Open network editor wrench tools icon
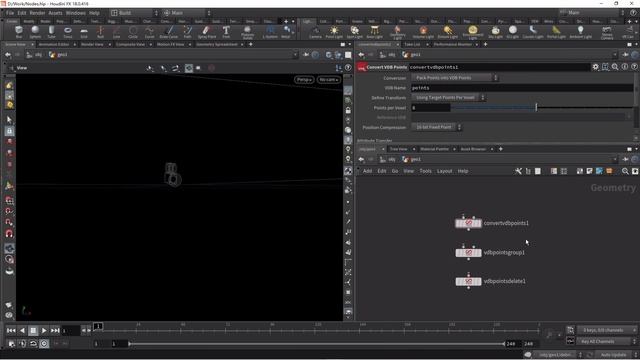 click(518, 171)
